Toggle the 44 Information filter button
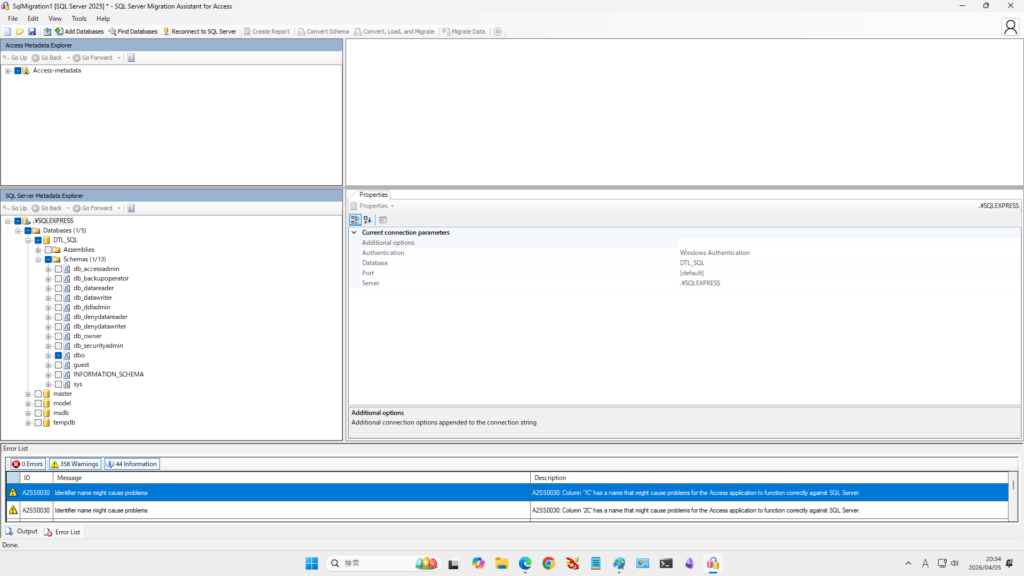This screenshot has width=1024, height=576. pos(132,464)
